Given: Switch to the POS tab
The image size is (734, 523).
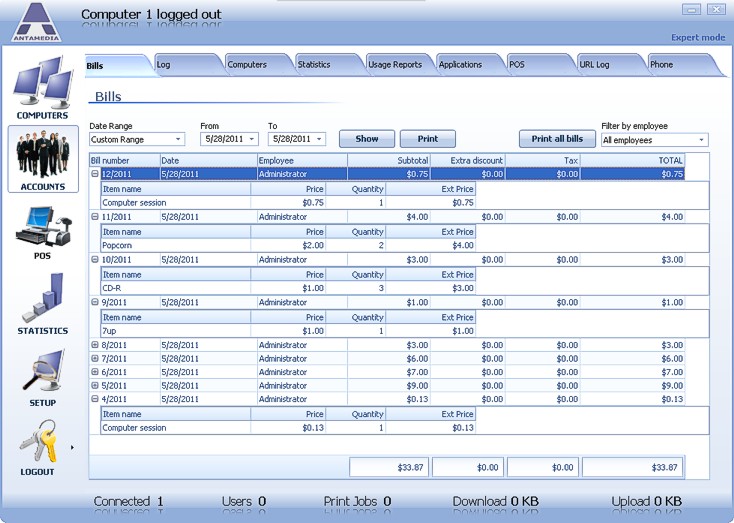Looking at the screenshot, I should coord(538,65).
